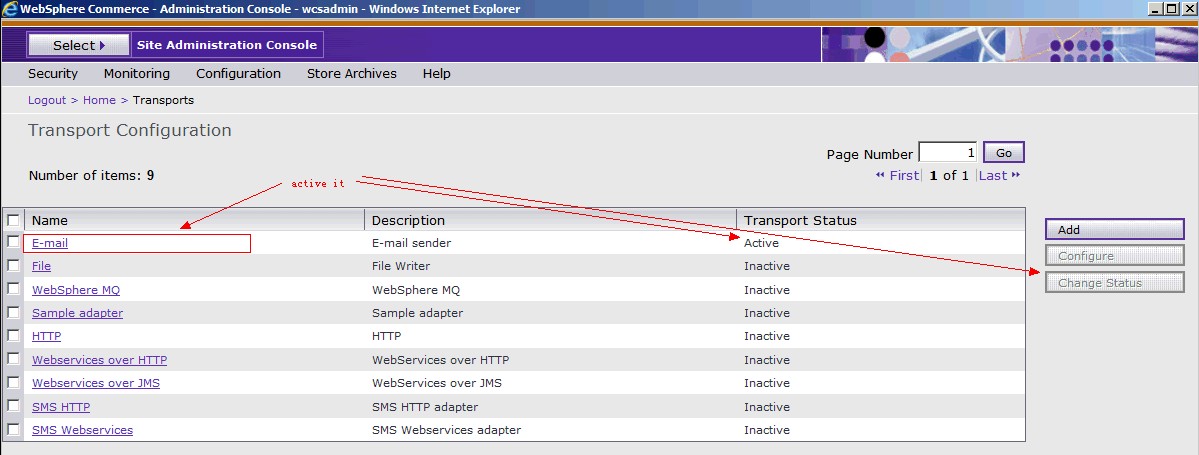Expand the Configuration menu
The image size is (1199, 455).
[x=238, y=73]
